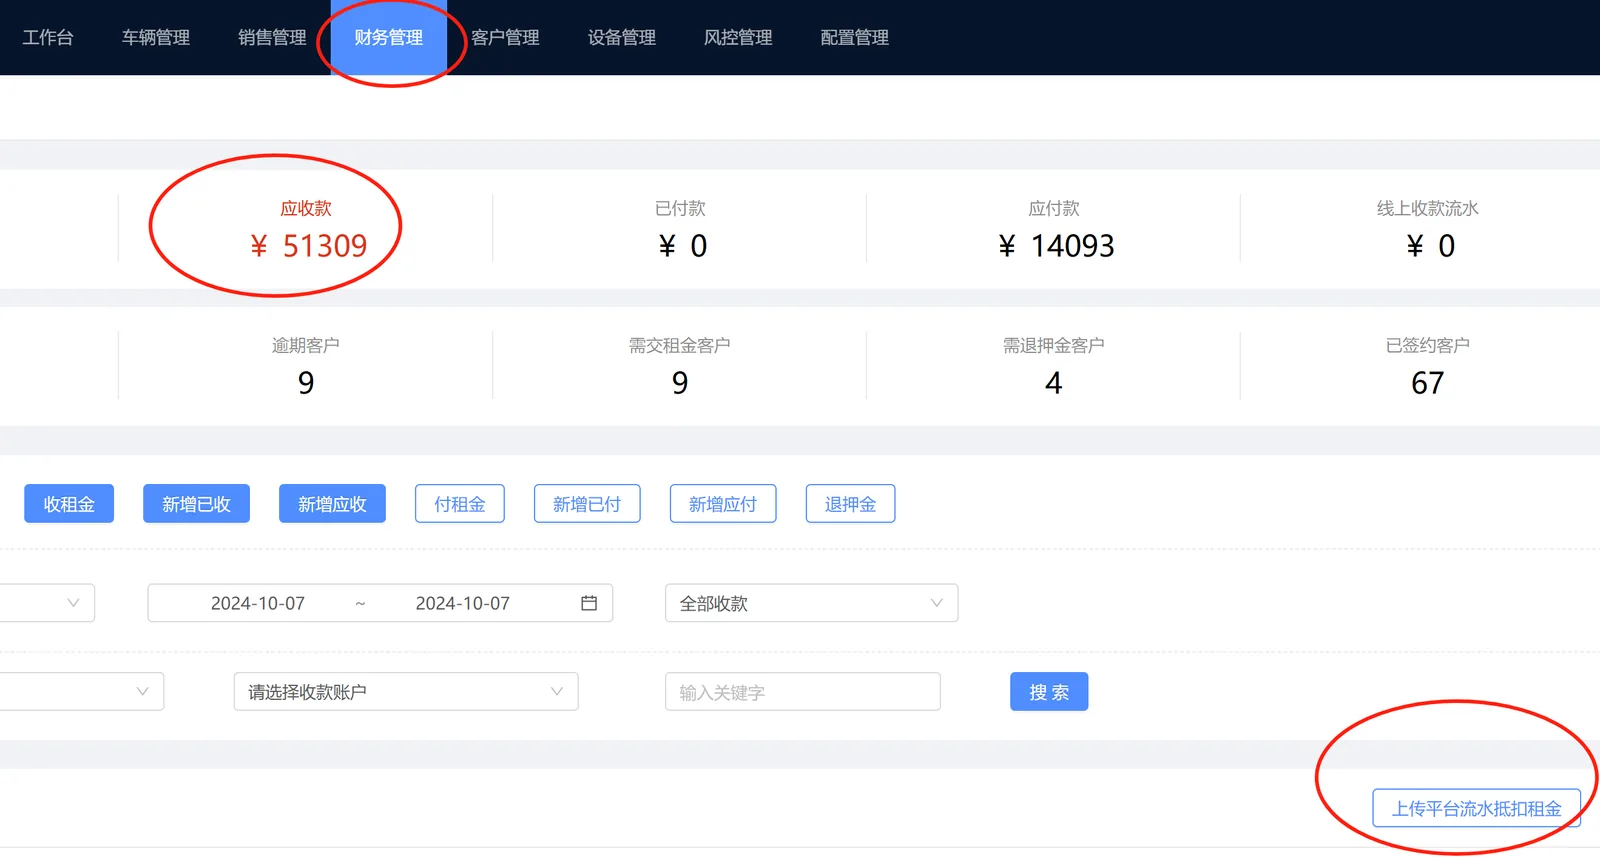The image size is (1600, 857).
Task: Set the start date 2024-10-07 field
Action: (x=258, y=604)
